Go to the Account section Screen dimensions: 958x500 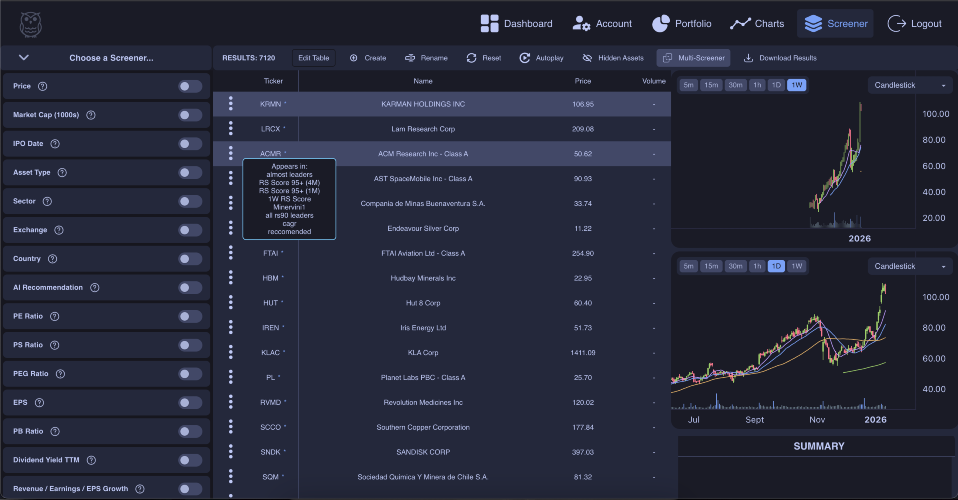click(x=602, y=23)
